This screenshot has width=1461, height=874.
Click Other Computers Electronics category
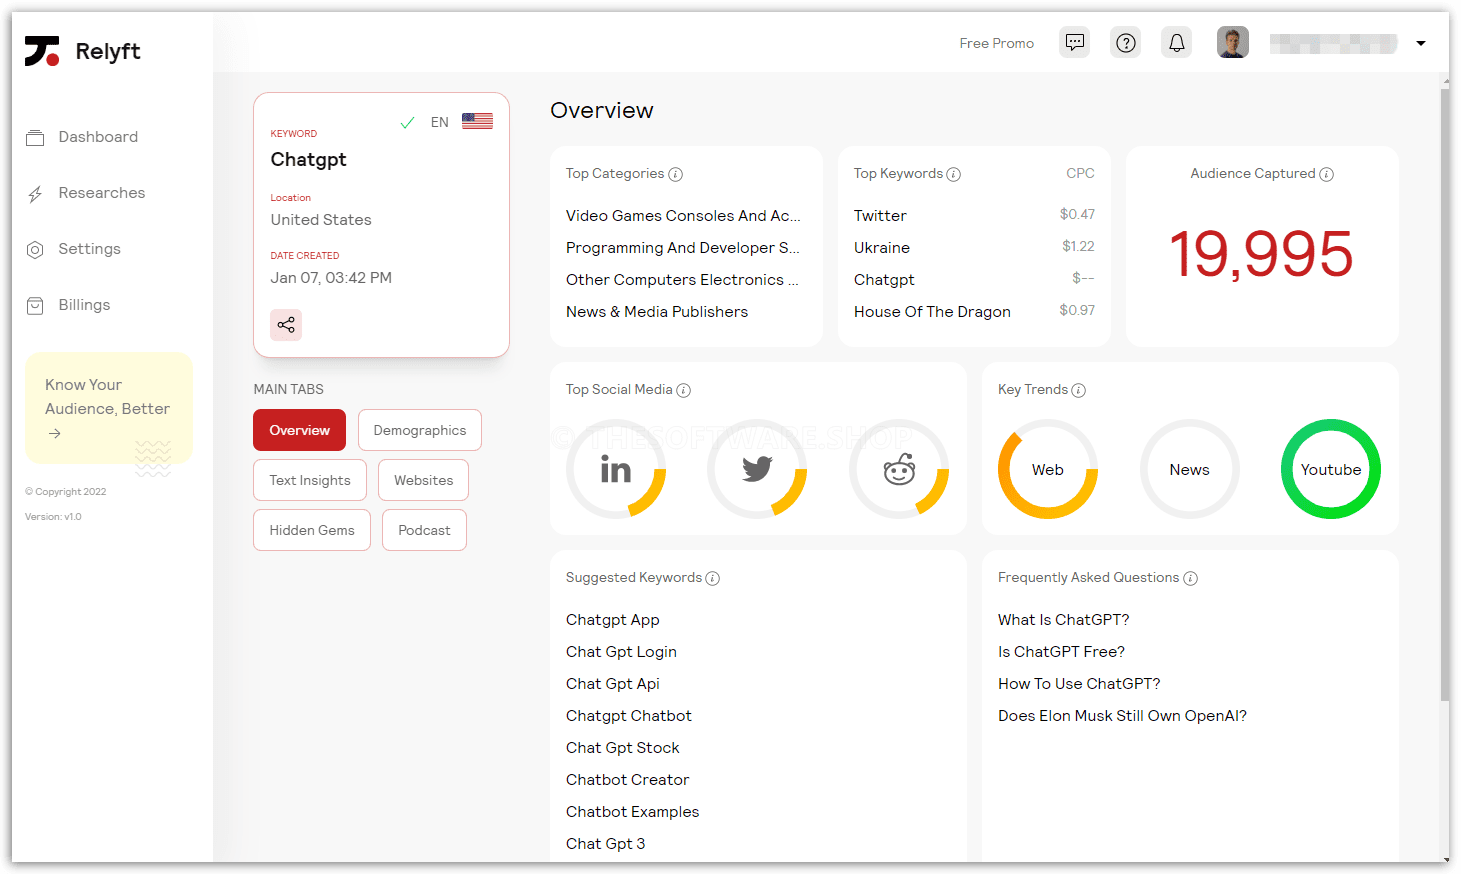pyautogui.click(x=682, y=280)
